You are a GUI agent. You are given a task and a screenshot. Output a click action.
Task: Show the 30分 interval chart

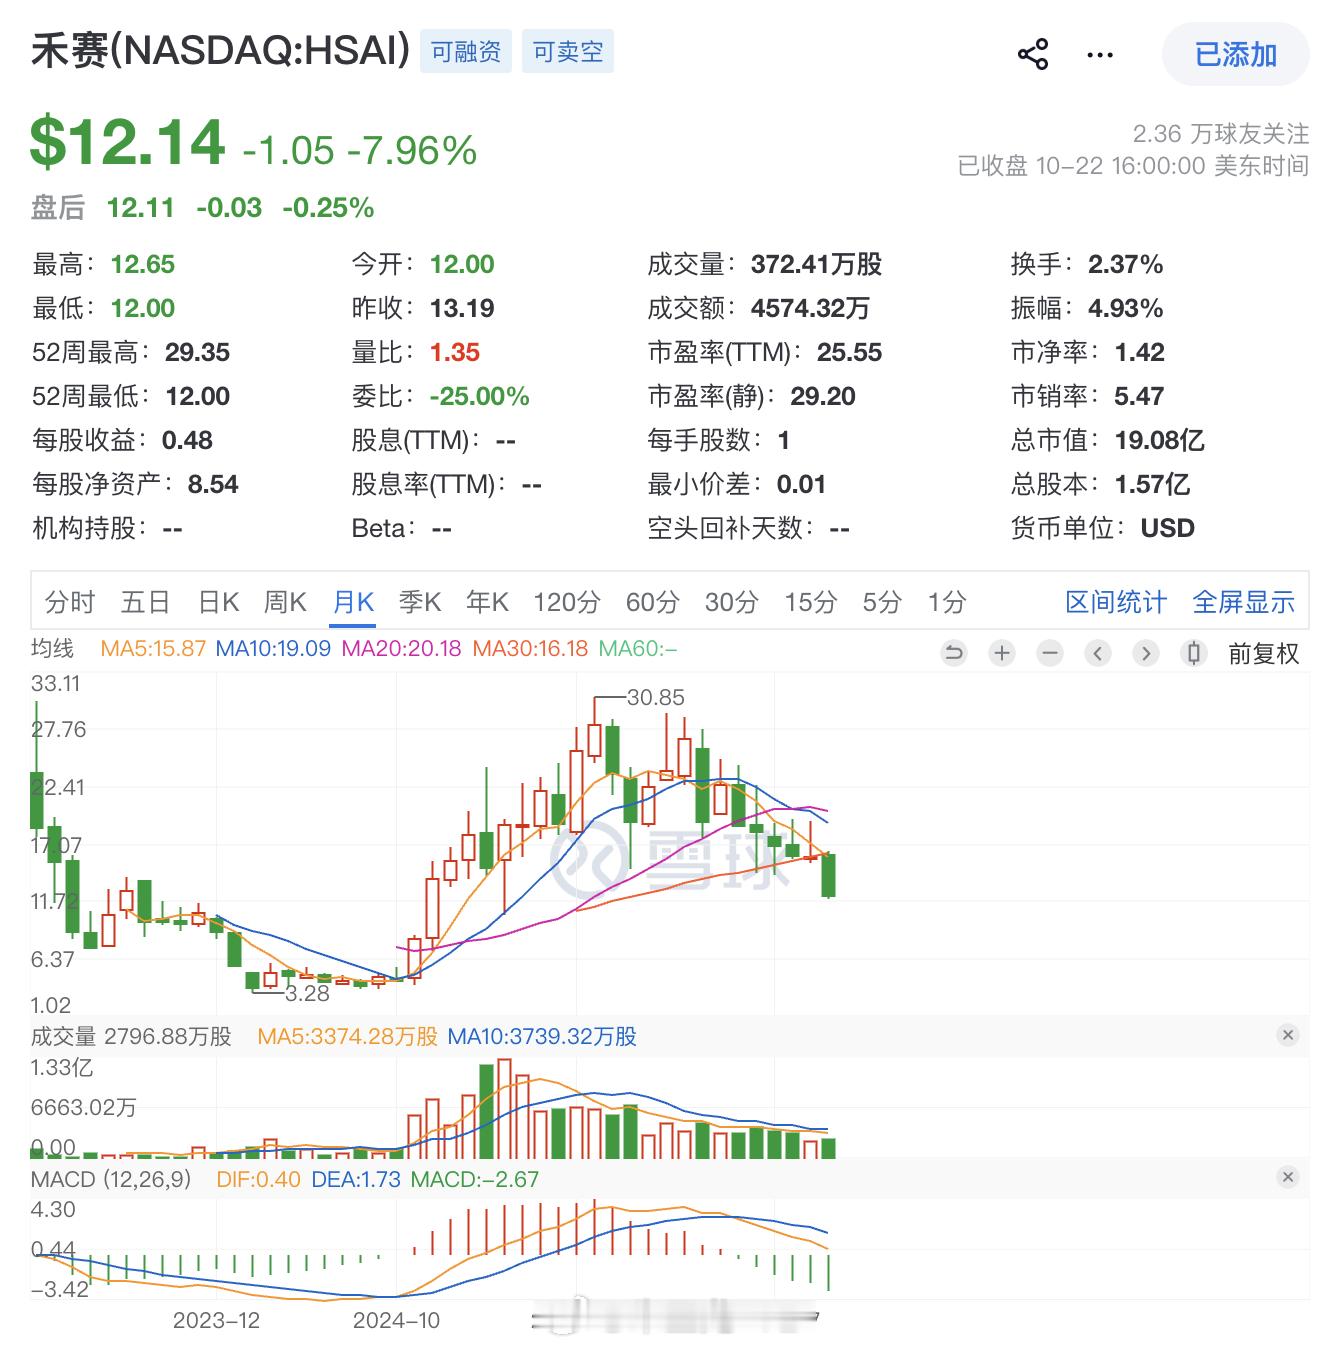(x=731, y=602)
